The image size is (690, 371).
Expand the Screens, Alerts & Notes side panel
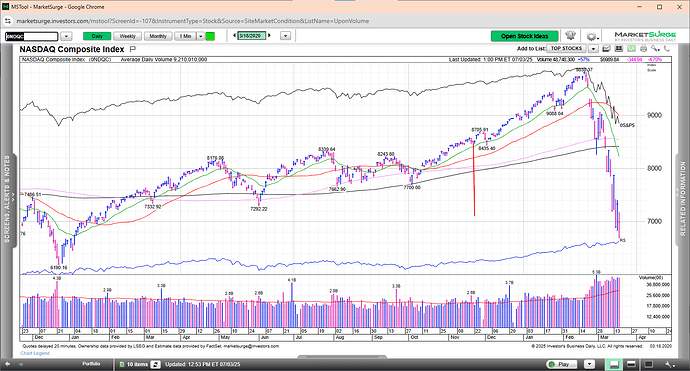click(x=8, y=199)
